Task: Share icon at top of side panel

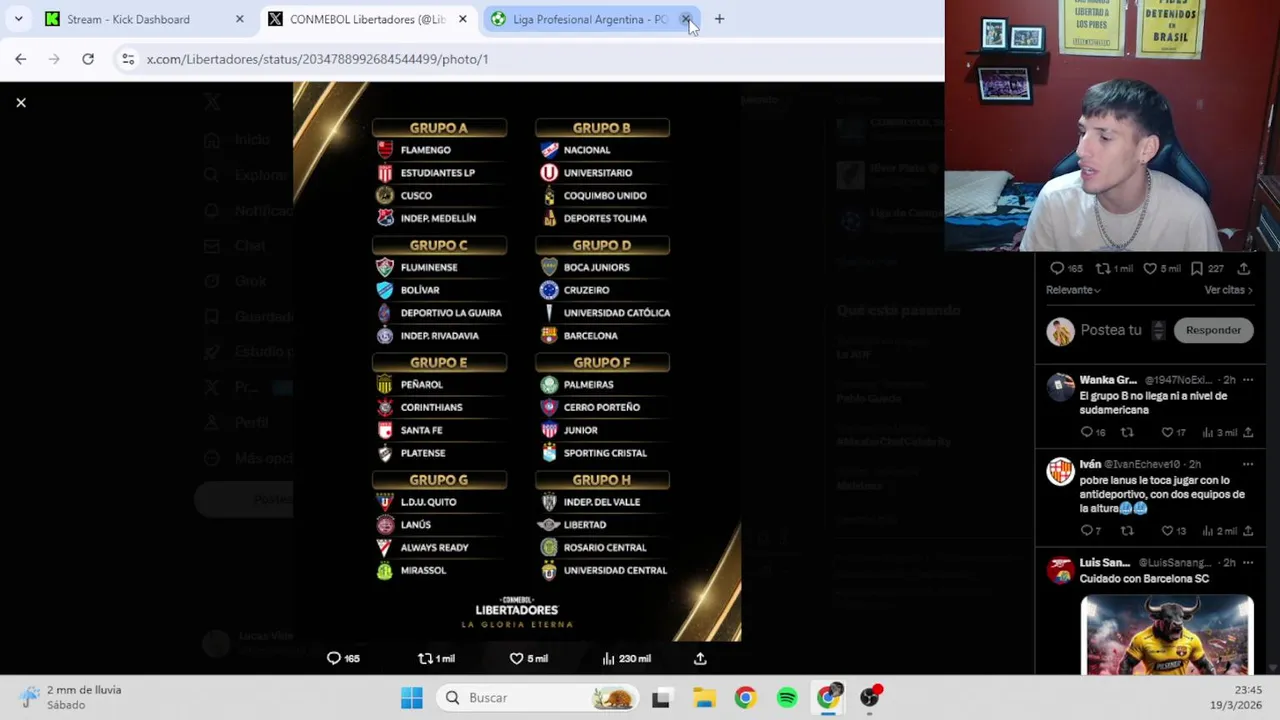Action: (1244, 268)
